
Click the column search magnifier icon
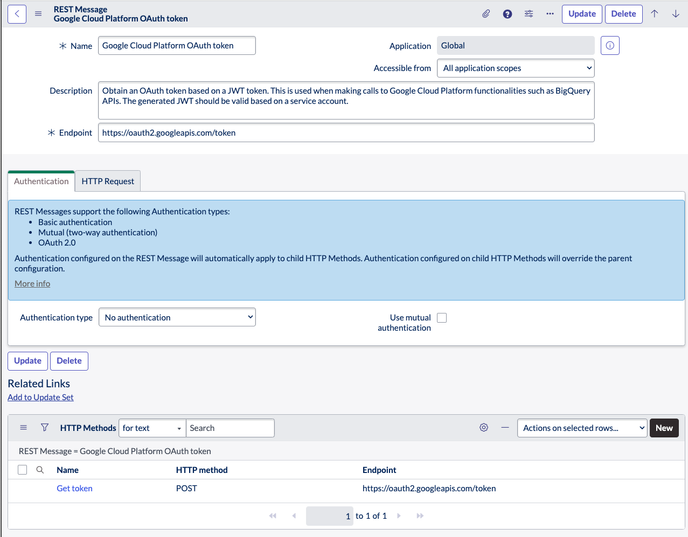(40, 470)
